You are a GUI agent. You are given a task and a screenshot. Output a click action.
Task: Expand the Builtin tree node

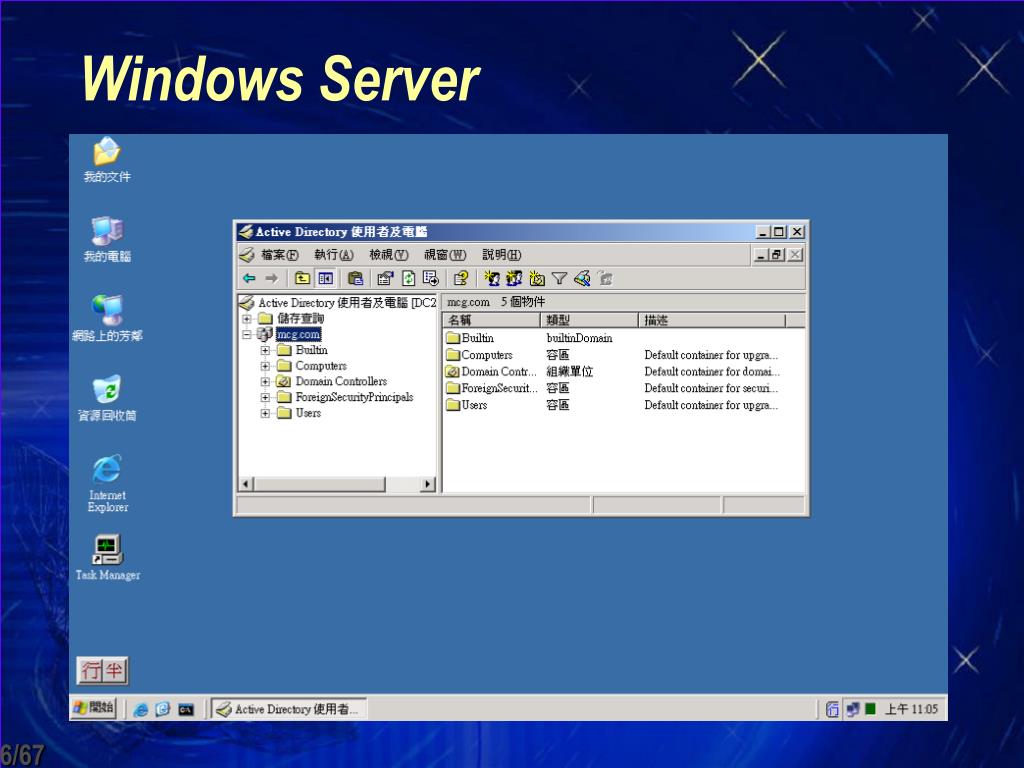265,350
